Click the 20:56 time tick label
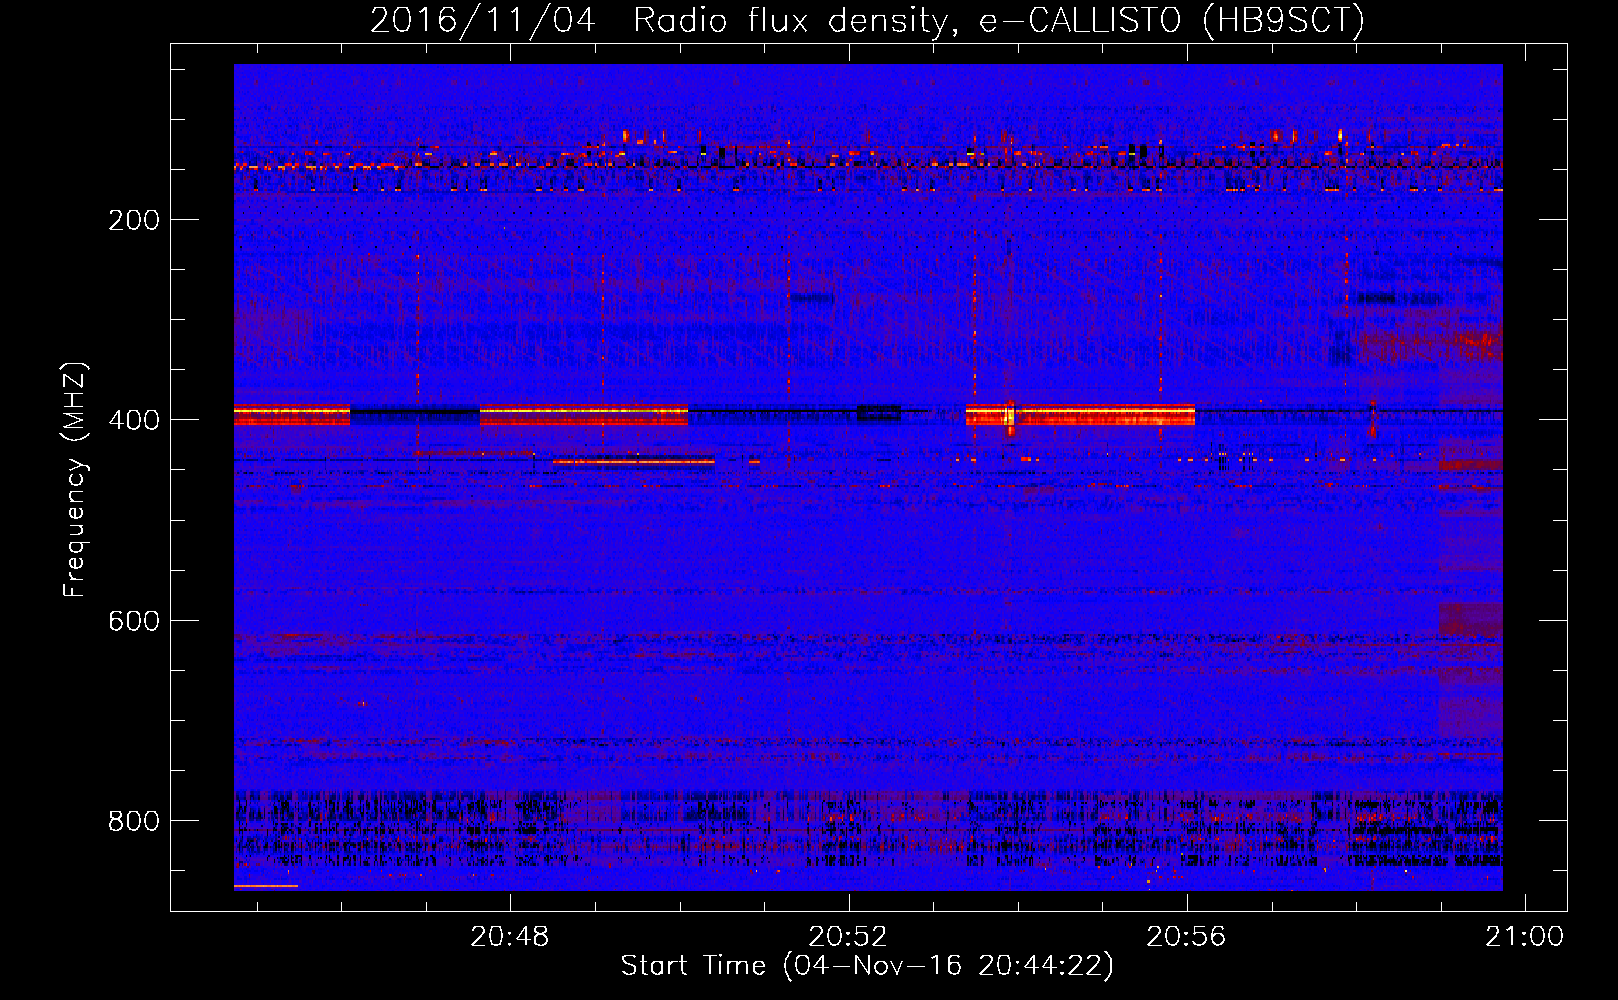The image size is (1618, 1000). point(1186,936)
